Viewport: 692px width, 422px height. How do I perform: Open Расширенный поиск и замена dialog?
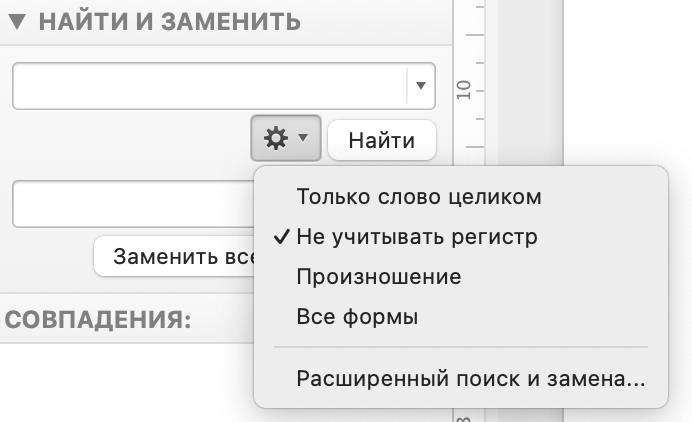click(x=471, y=380)
